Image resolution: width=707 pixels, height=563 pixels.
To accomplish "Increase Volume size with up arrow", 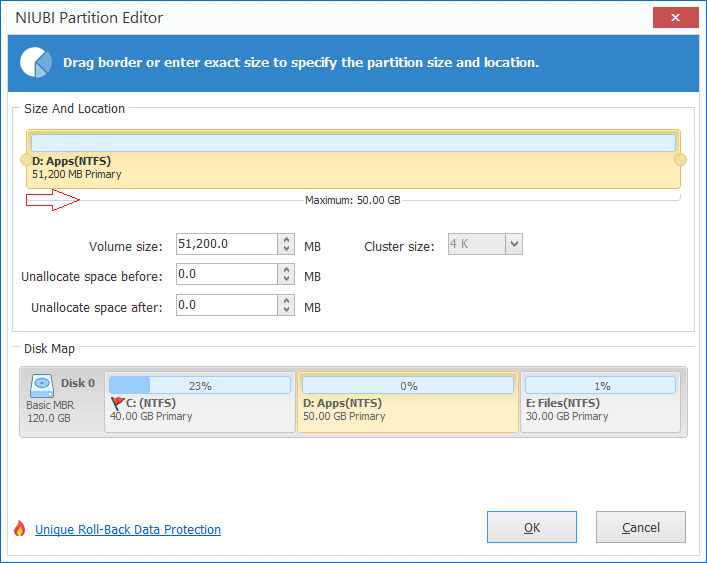I will (x=286, y=239).
